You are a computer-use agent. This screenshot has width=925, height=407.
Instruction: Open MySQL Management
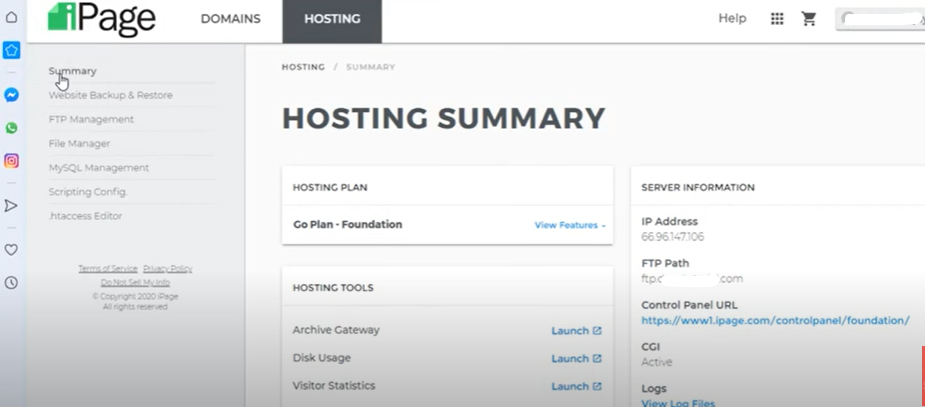[99, 168]
